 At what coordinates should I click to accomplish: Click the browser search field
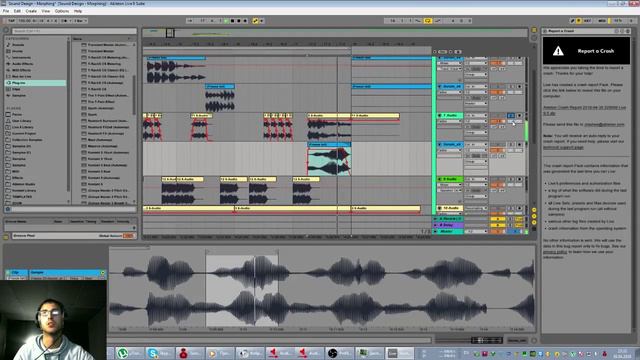[74, 31]
